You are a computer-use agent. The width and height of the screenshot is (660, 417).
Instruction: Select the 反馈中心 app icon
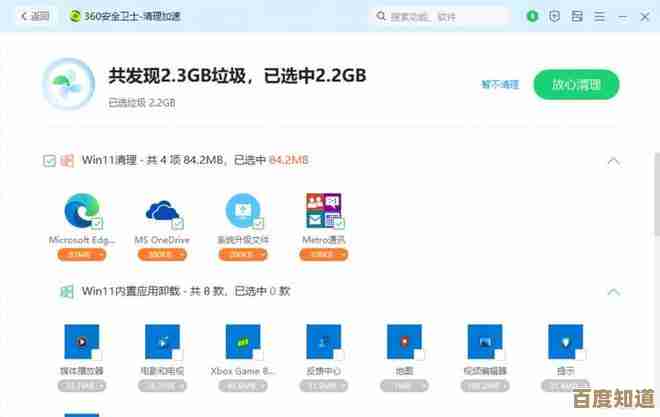324,342
